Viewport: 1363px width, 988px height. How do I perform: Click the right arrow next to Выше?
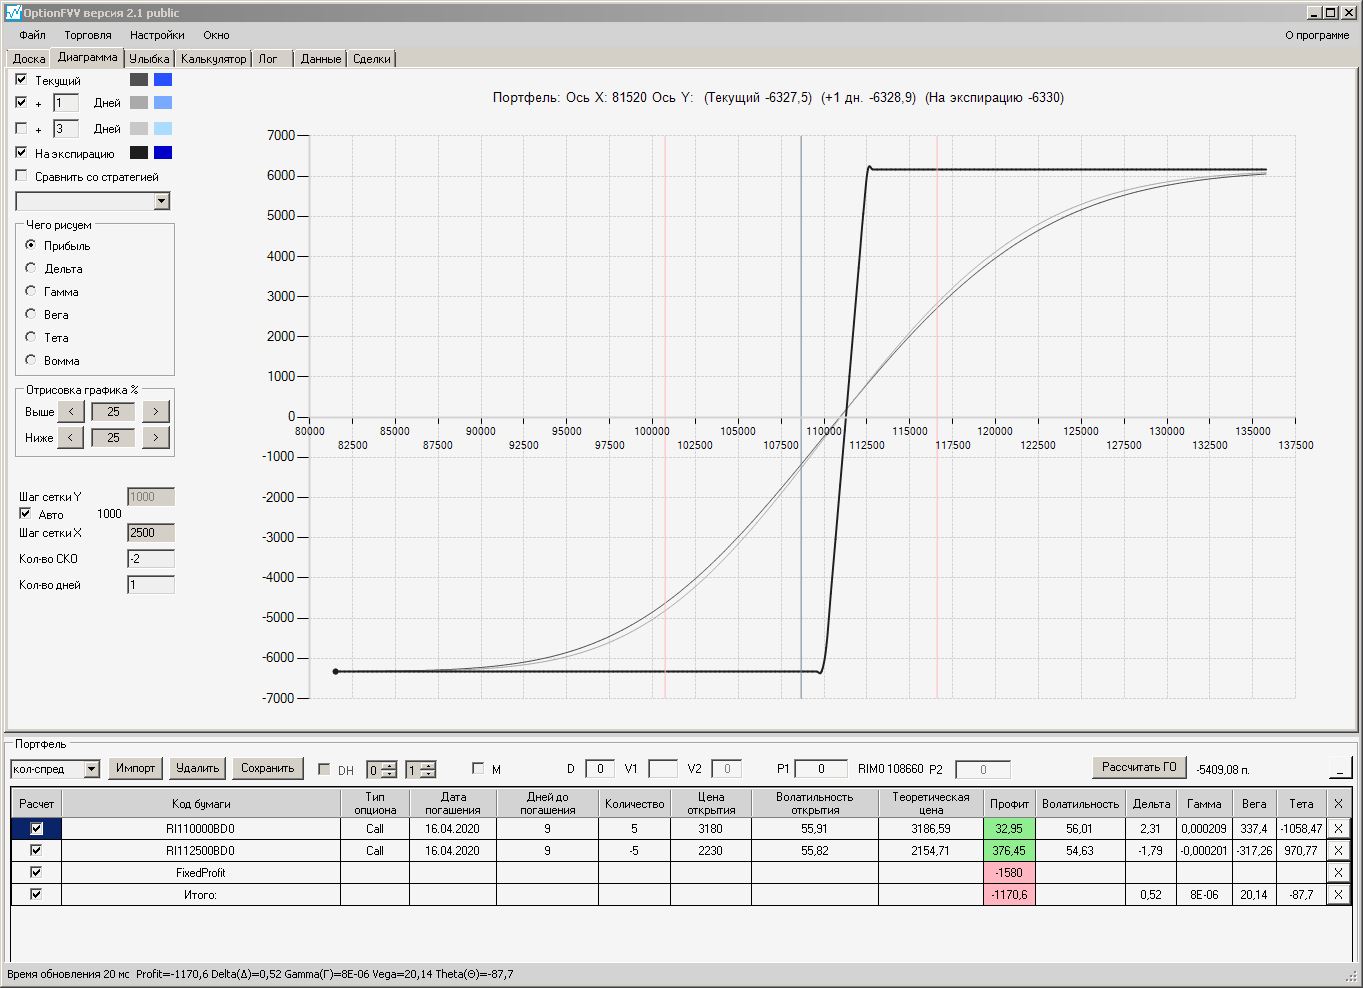click(156, 411)
